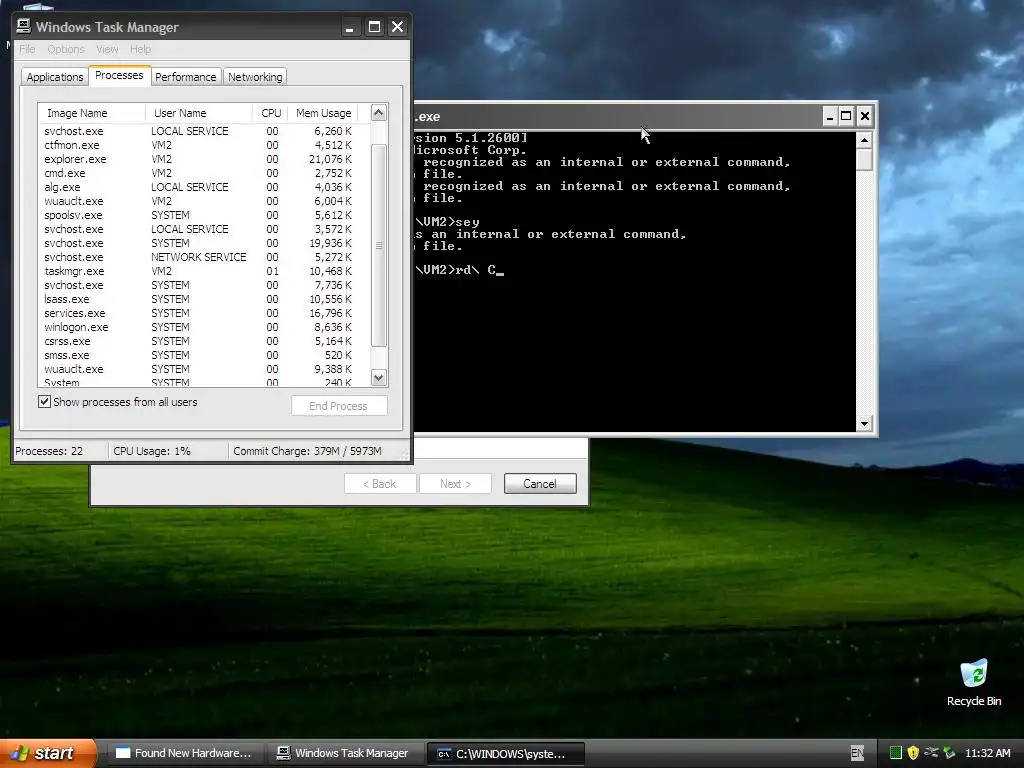Screen dimensions: 1024x768
Task: Sort processes by Mem Usage column
Action: [x=323, y=113]
